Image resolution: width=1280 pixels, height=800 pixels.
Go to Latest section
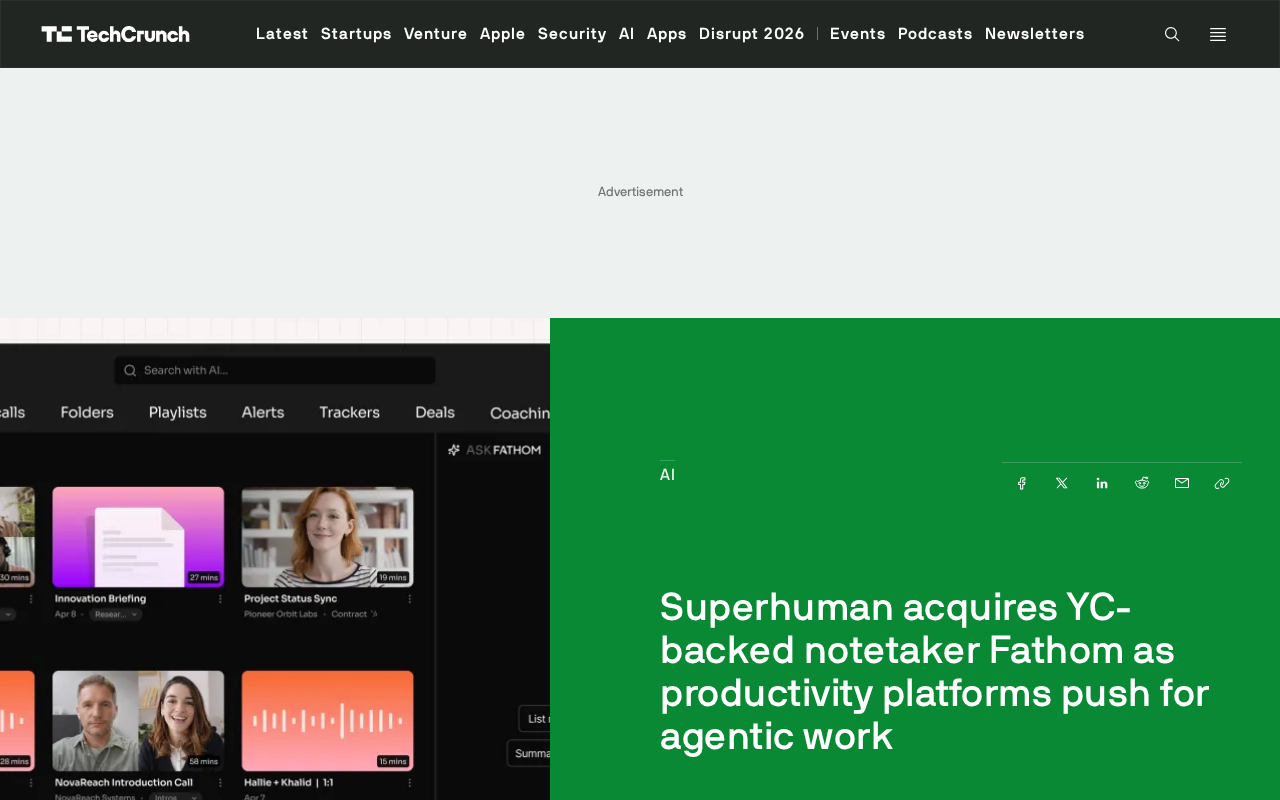(x=282, y=34)
